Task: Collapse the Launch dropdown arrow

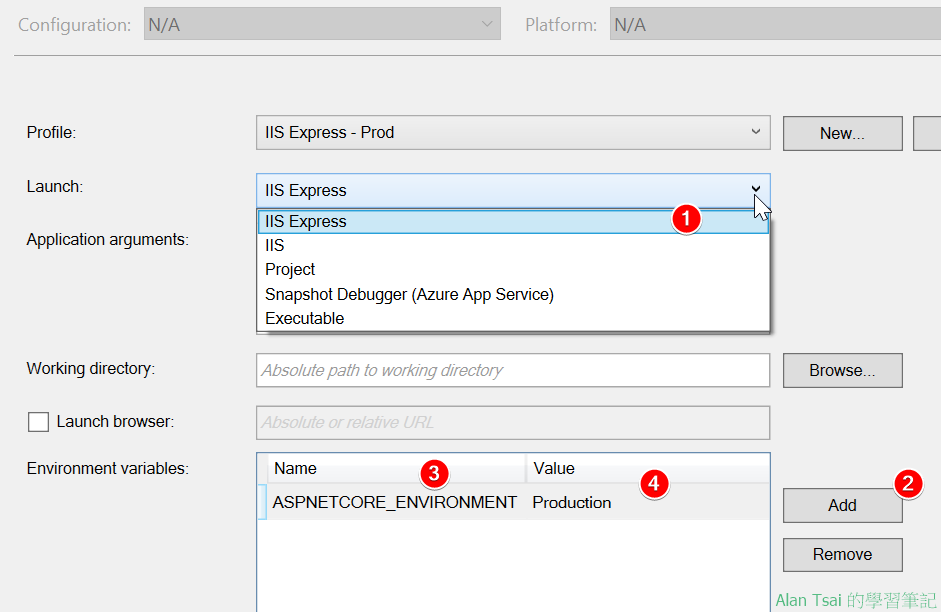Action: point(756,190)
